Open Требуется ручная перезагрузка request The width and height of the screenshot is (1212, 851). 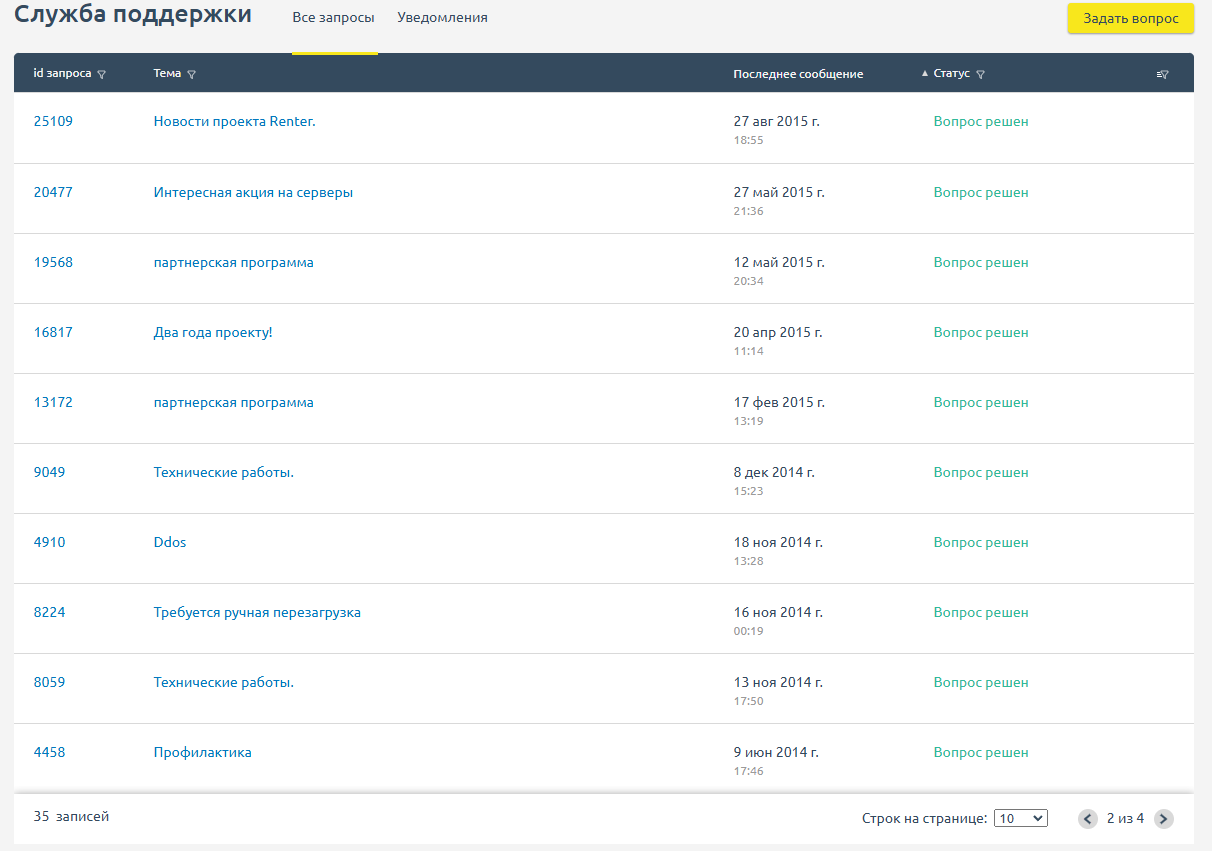[x=257, y=612]
